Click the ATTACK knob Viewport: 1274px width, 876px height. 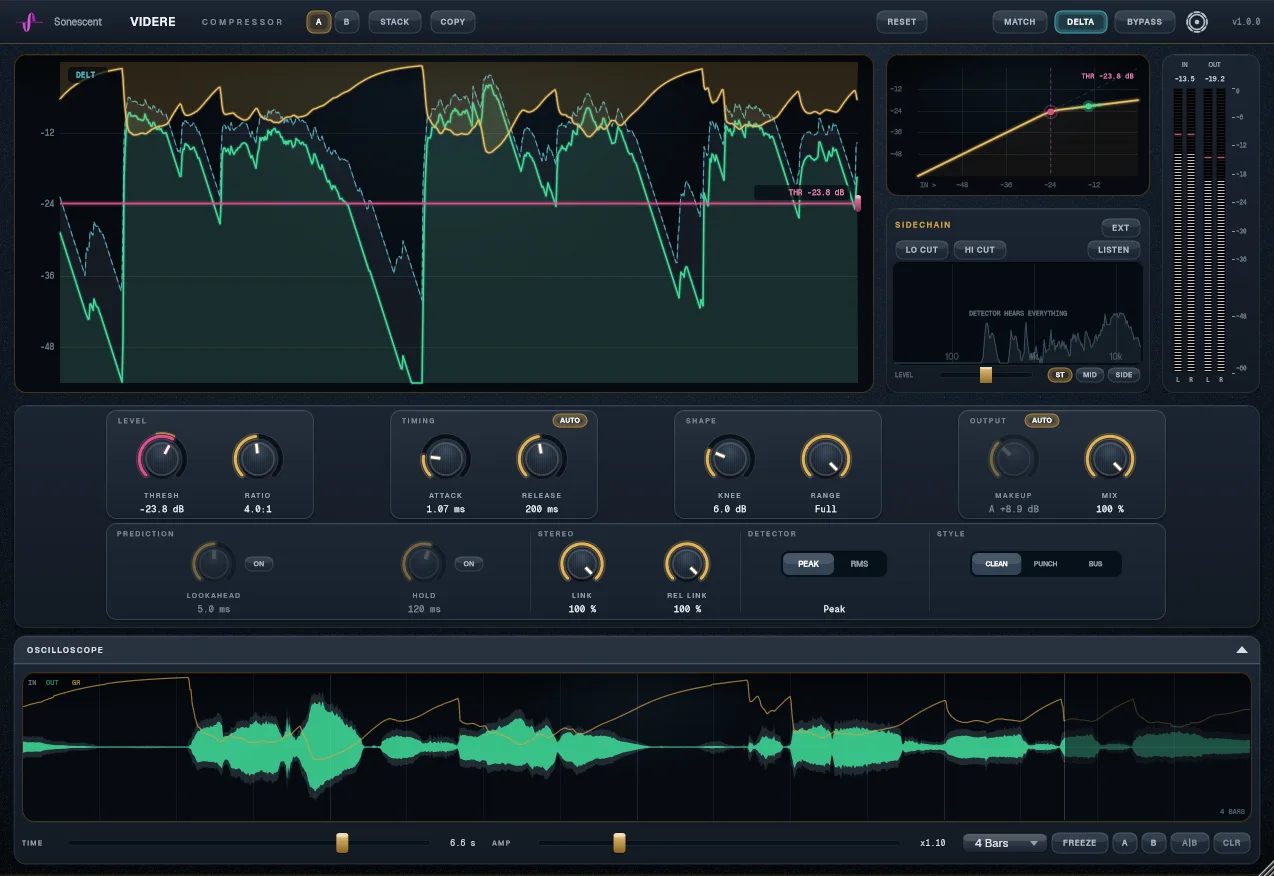(x=445, y=458)
